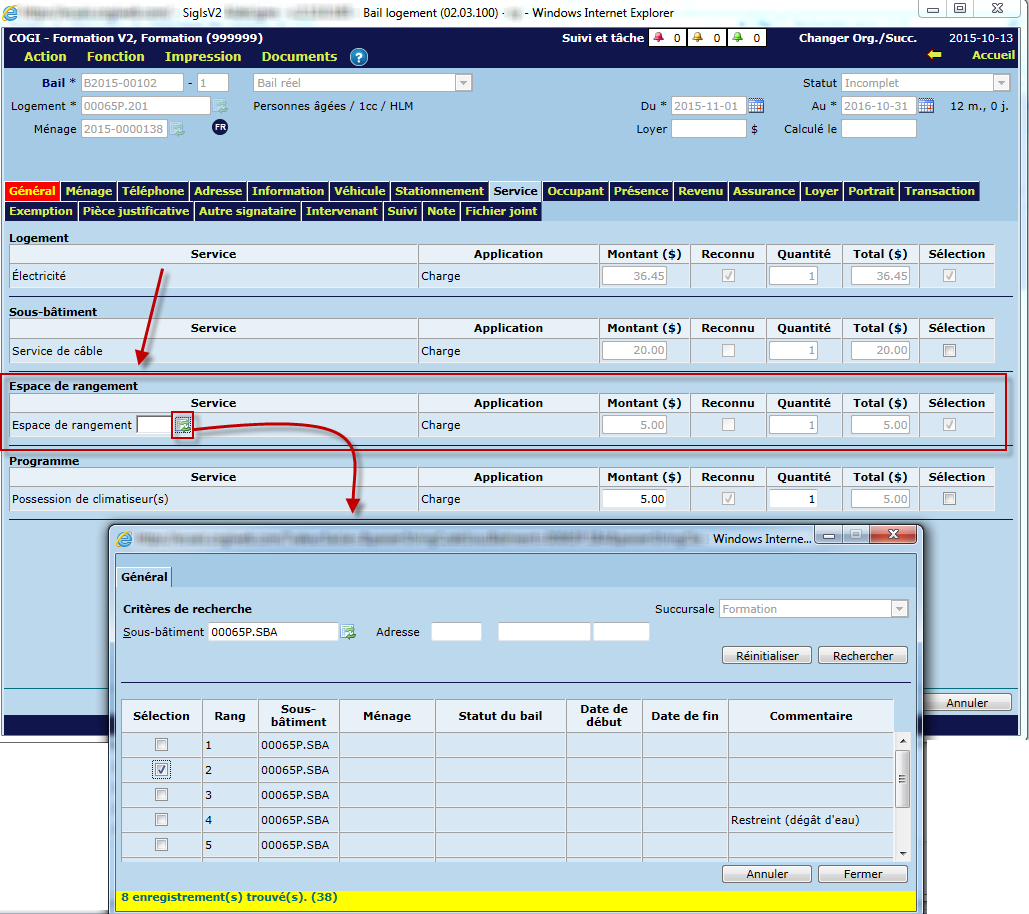The width and height of the screenshot is (1029, 914).
Task: Click the Sous-bâtiment lookup icon in popup
Action: click(x=348, y=632)
